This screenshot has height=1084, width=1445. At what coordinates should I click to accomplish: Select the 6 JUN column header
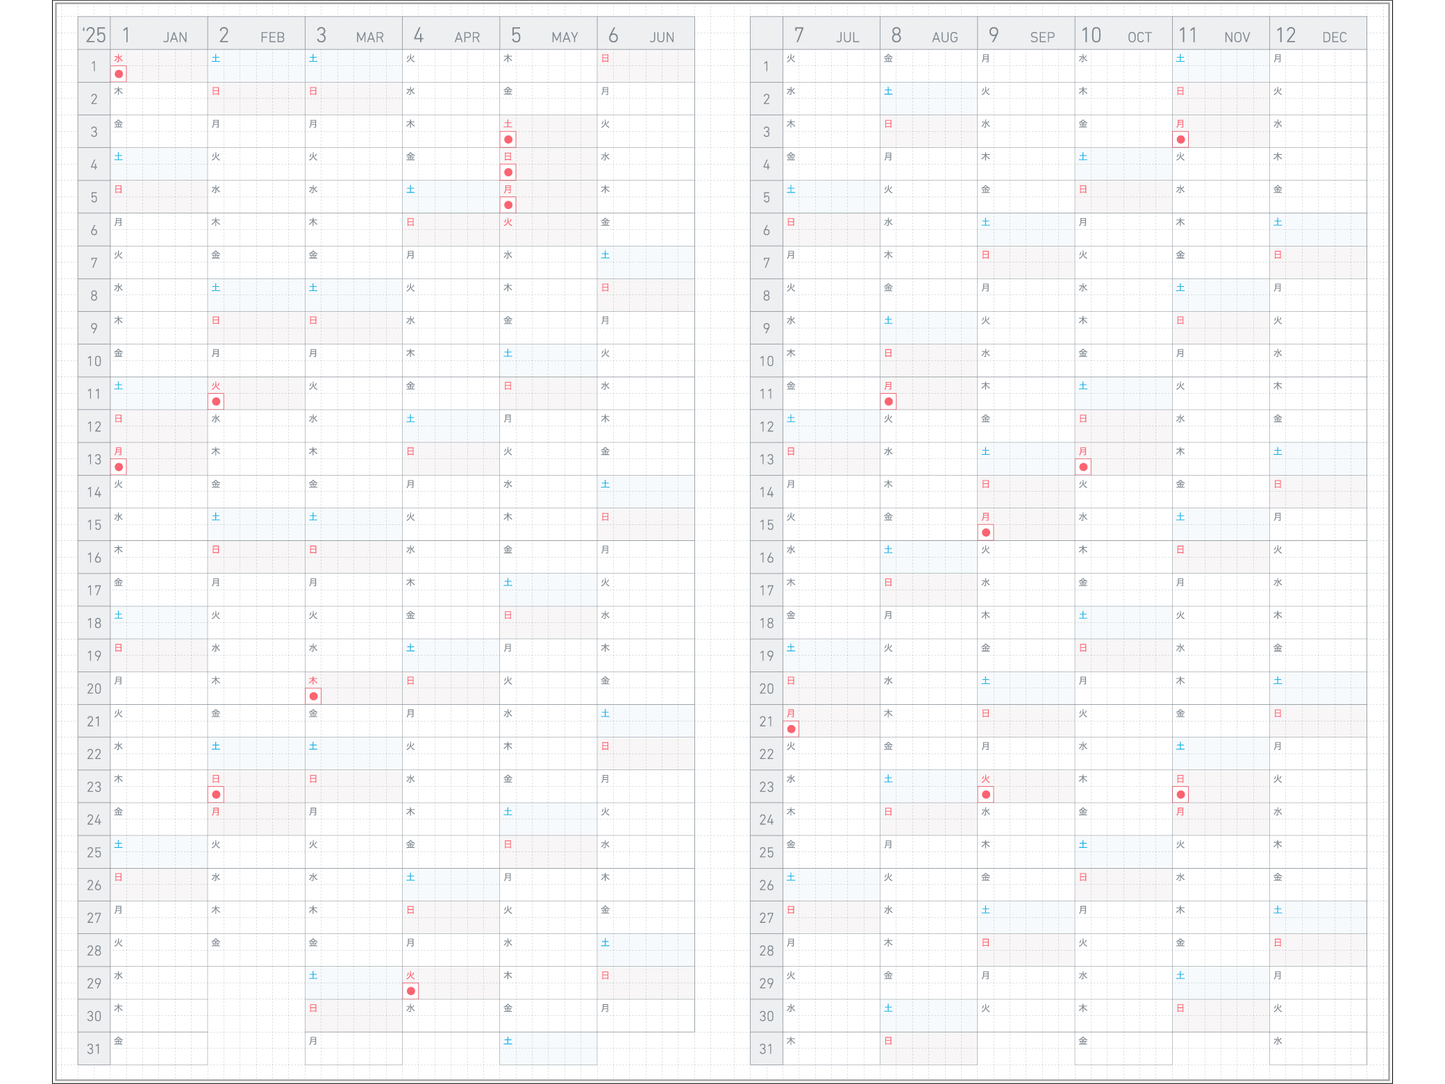coord(645,34)
